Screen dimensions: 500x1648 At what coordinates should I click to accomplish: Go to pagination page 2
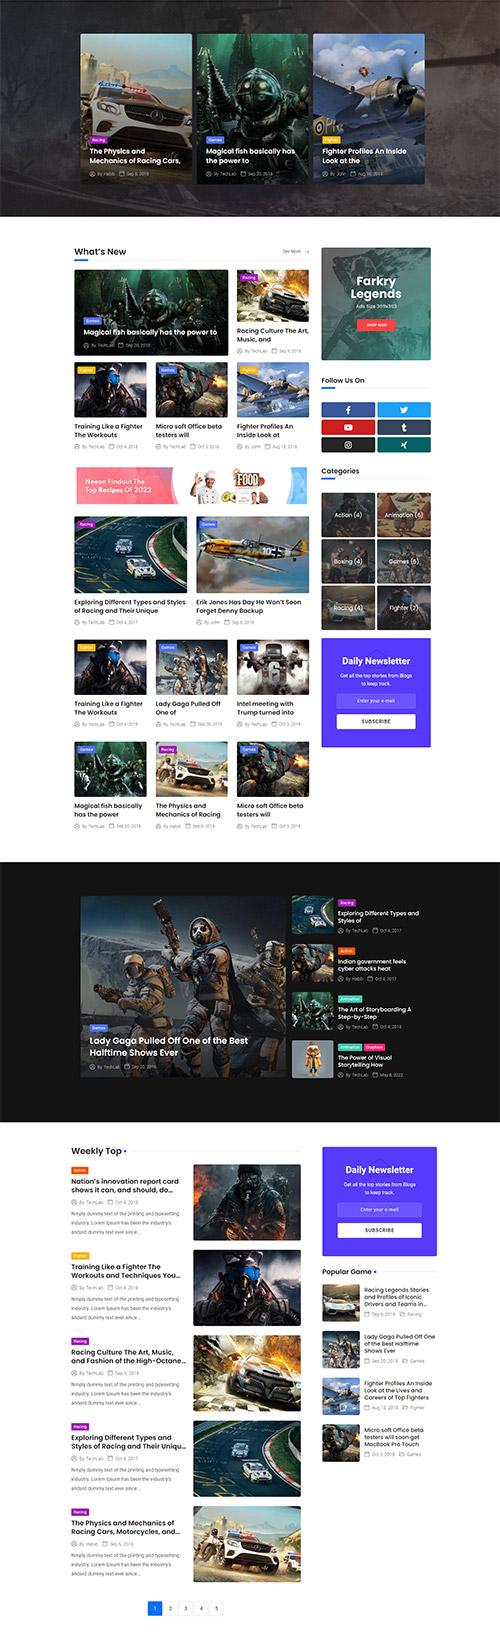(170, 1608)
